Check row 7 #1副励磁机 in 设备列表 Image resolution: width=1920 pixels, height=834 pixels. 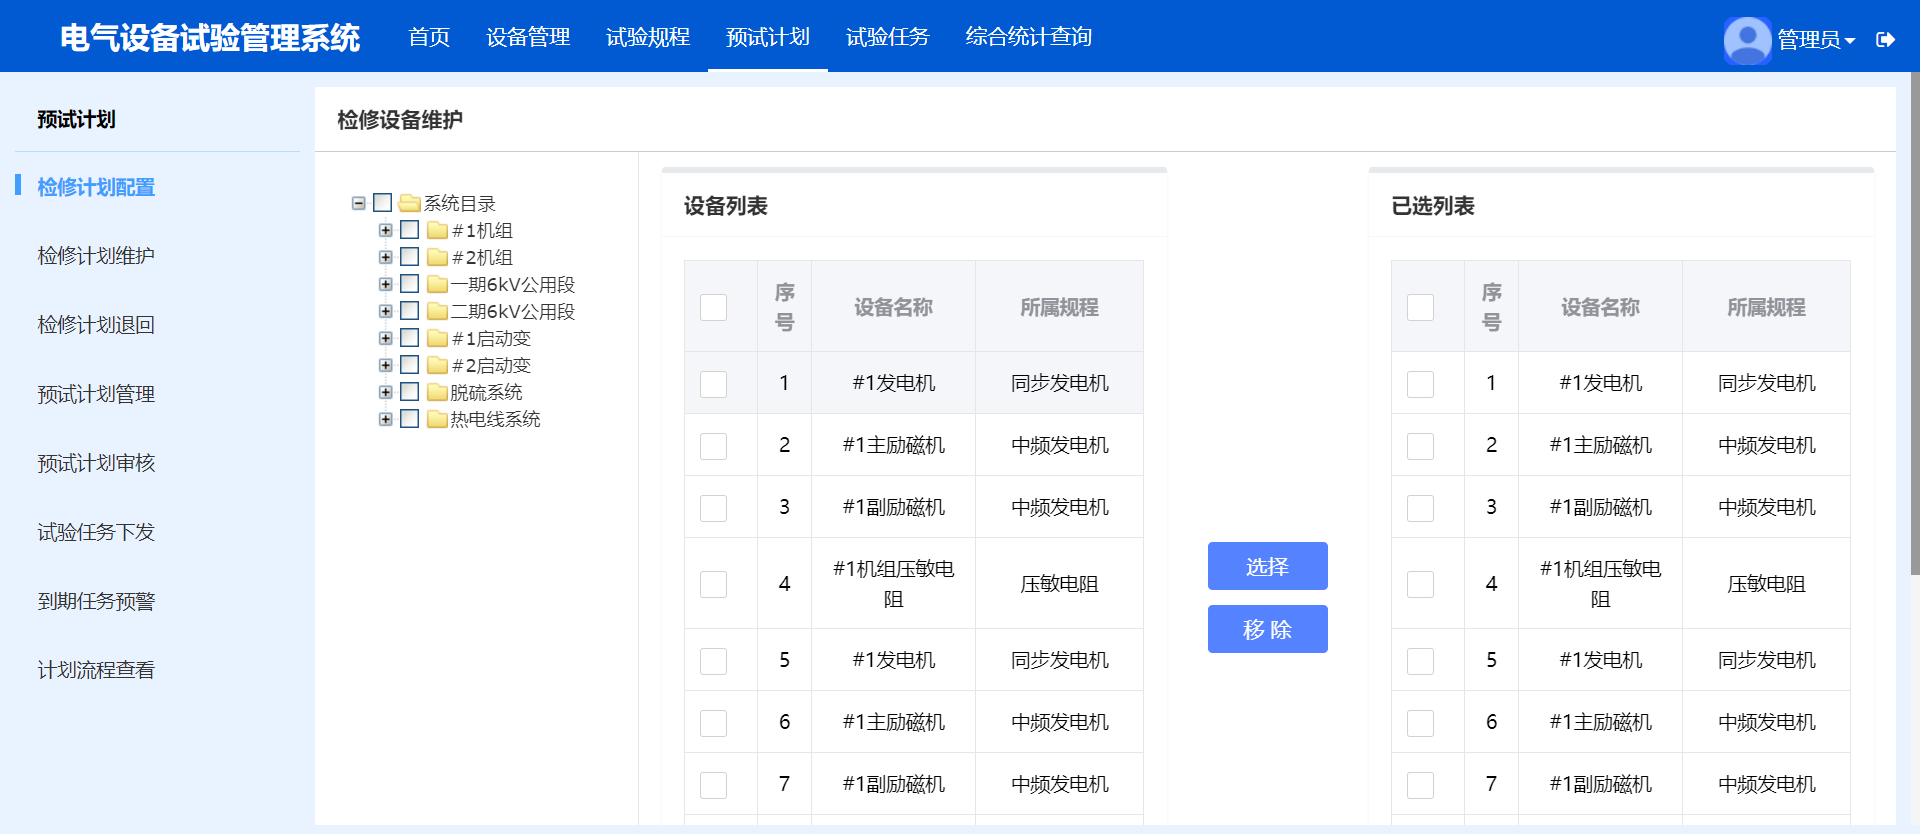coord(713,785)
